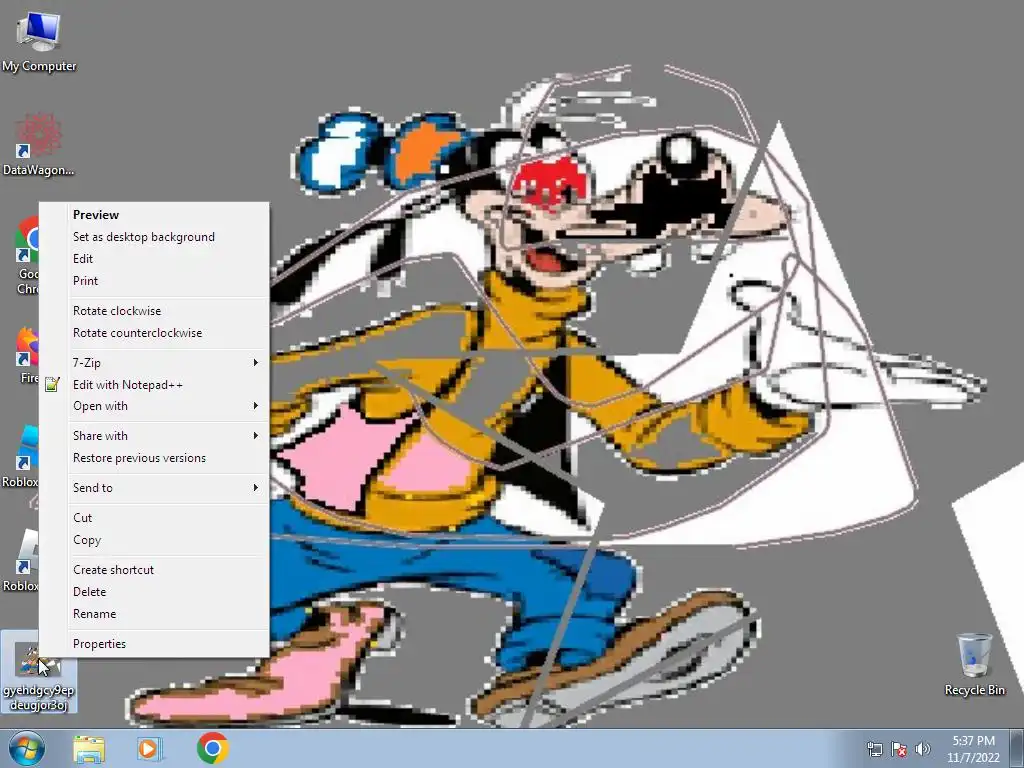Click the taskbar clock showing 5:37 PM
The image size is (1024, 768).
click(x=973, y=749)
